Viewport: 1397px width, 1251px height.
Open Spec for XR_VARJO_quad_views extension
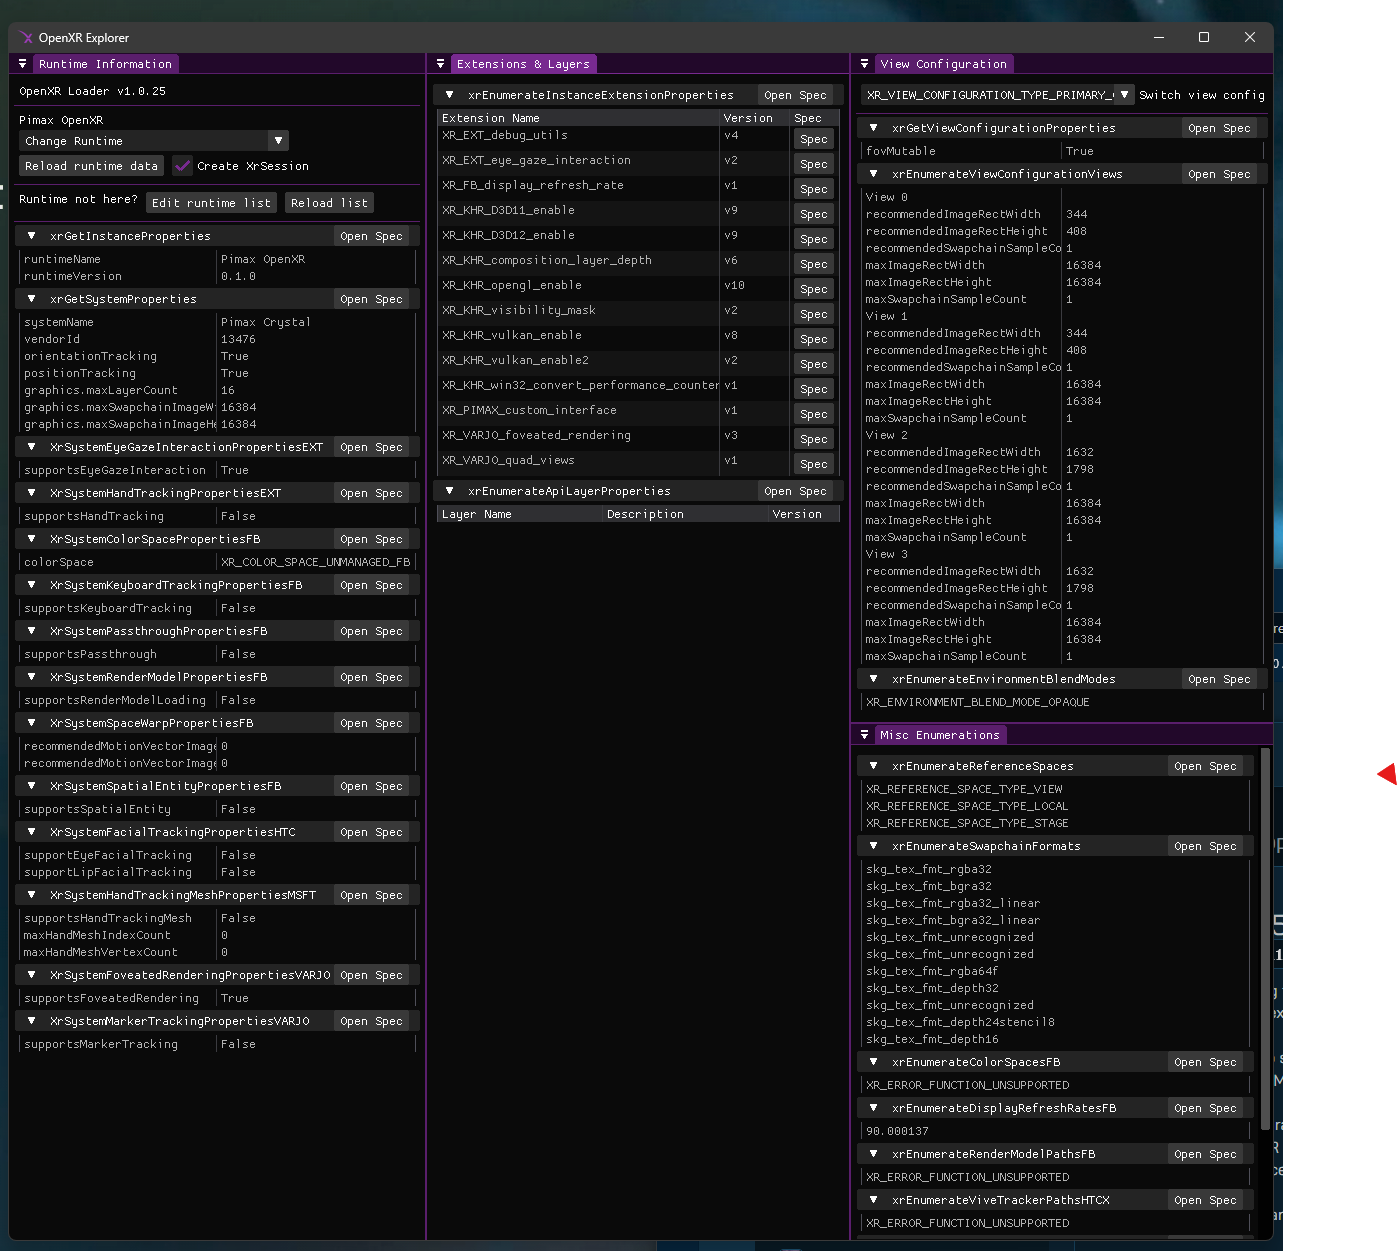[813, 464]
